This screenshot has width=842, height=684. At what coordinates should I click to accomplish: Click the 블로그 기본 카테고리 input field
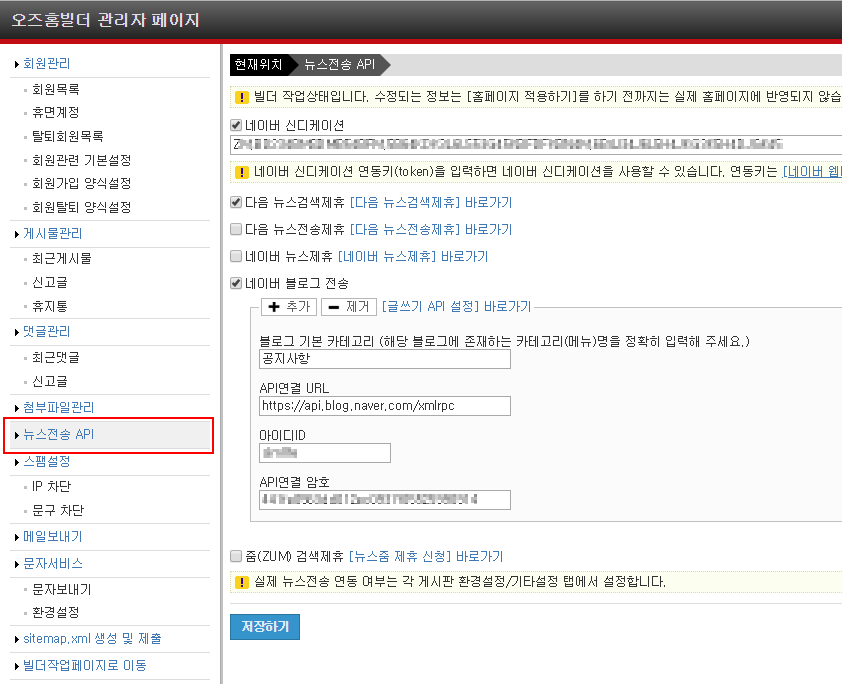click(x=384, y=359)
